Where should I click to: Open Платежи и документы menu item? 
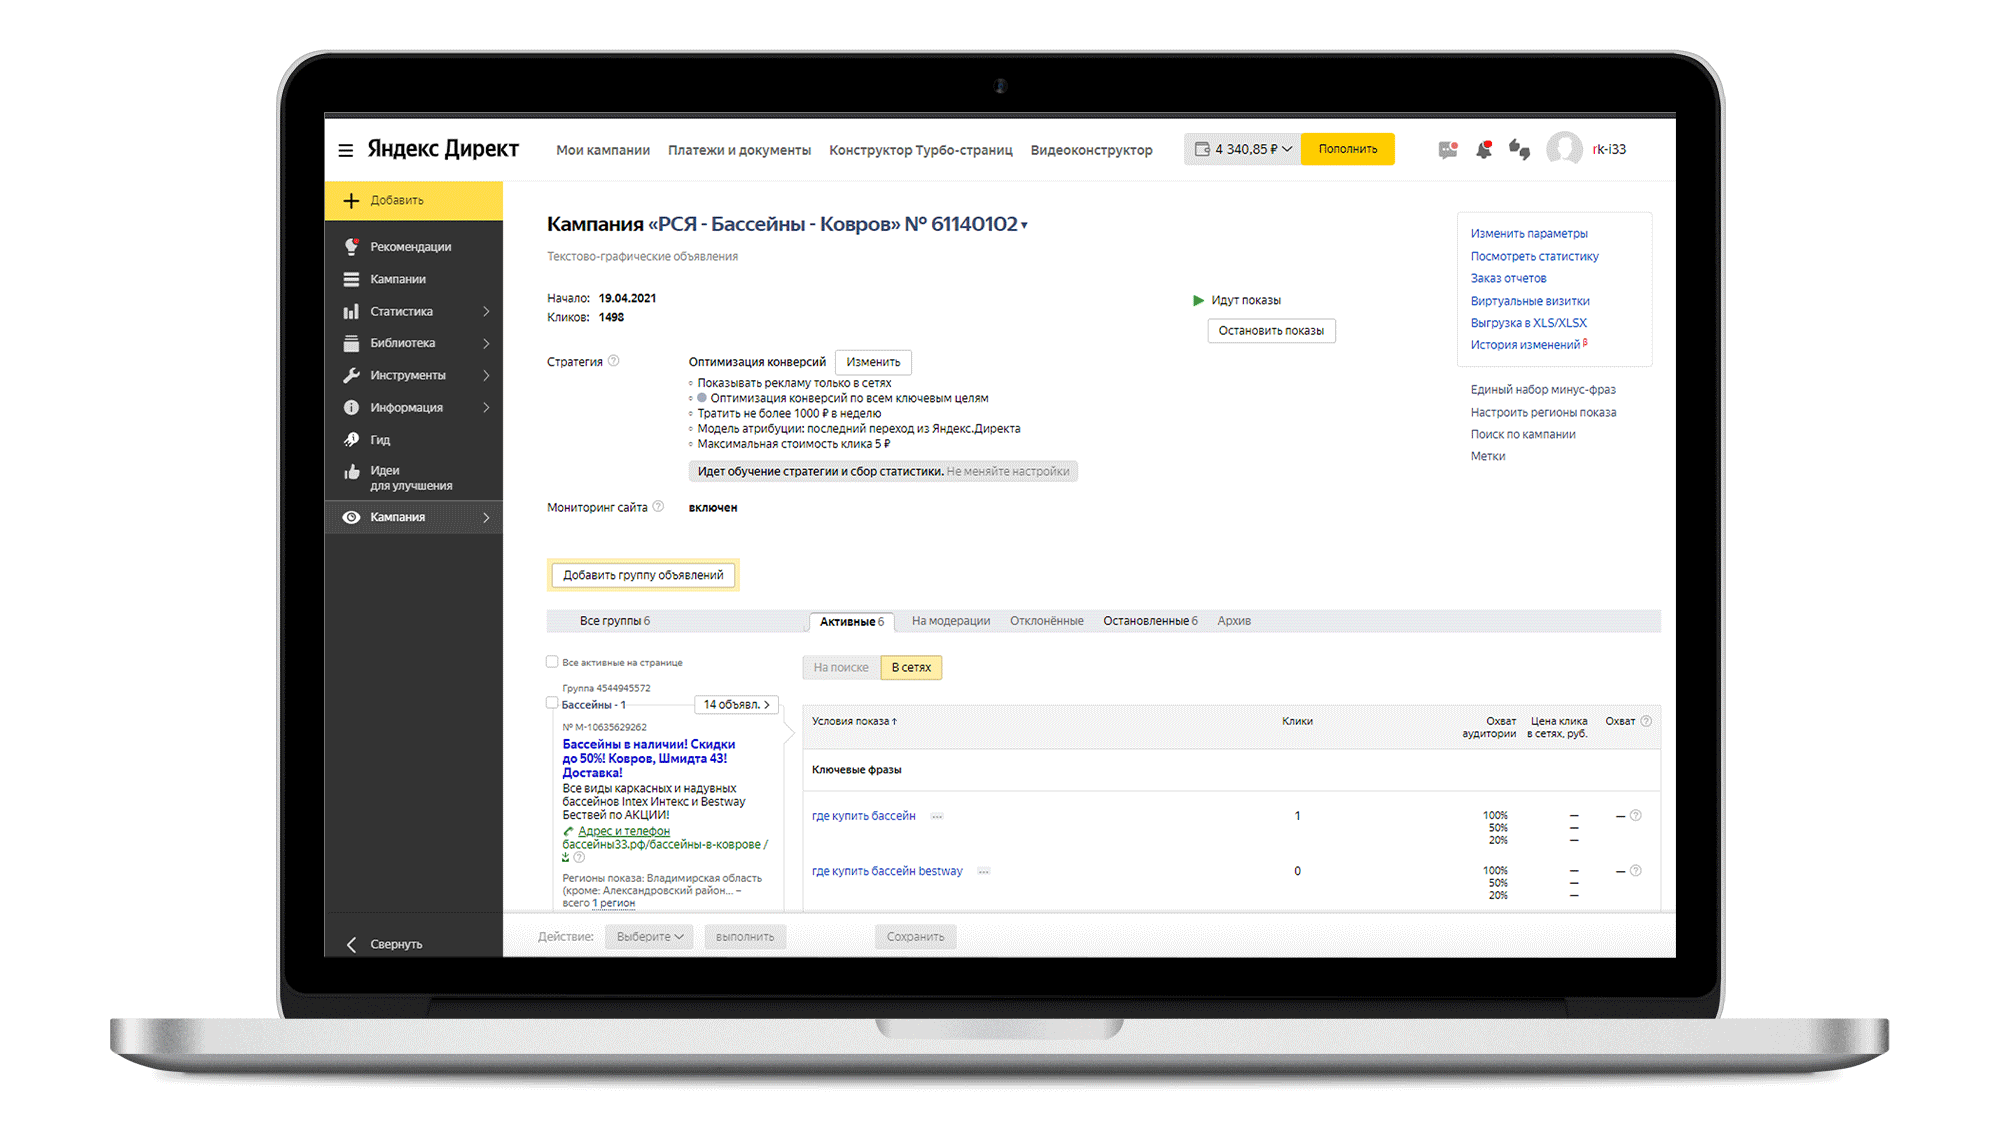coord(739,150)
